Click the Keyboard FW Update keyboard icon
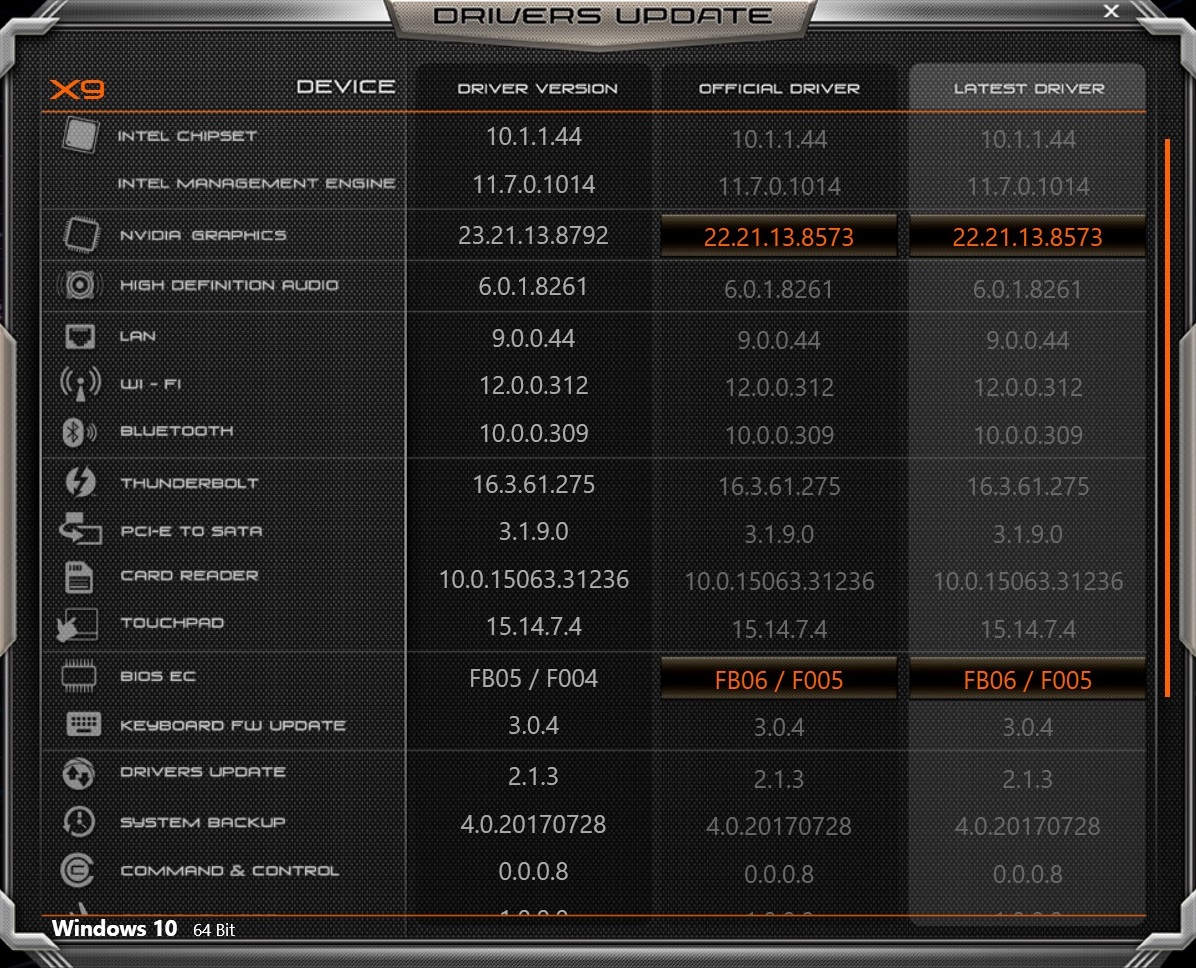Image resolution: width=1196 pixels, height=968 pixels. (83, 724)
